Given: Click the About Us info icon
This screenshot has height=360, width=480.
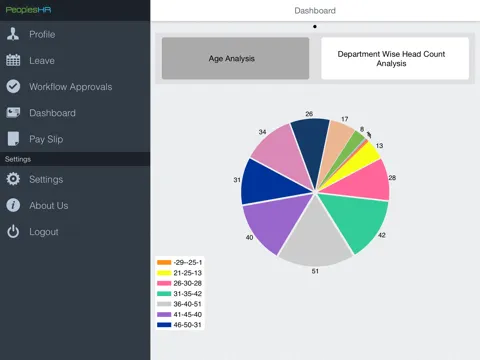Looking at the screenshot, I should tap(13, 205).
